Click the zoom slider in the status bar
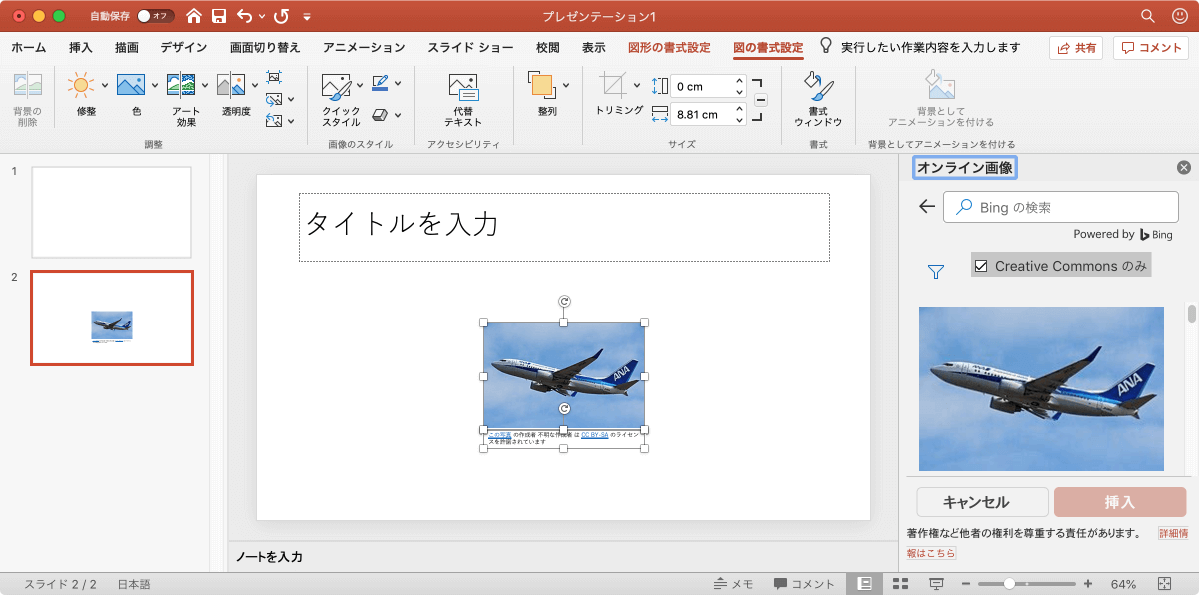This screenshot has width=1199, height=595. [x=1010, y=584]
